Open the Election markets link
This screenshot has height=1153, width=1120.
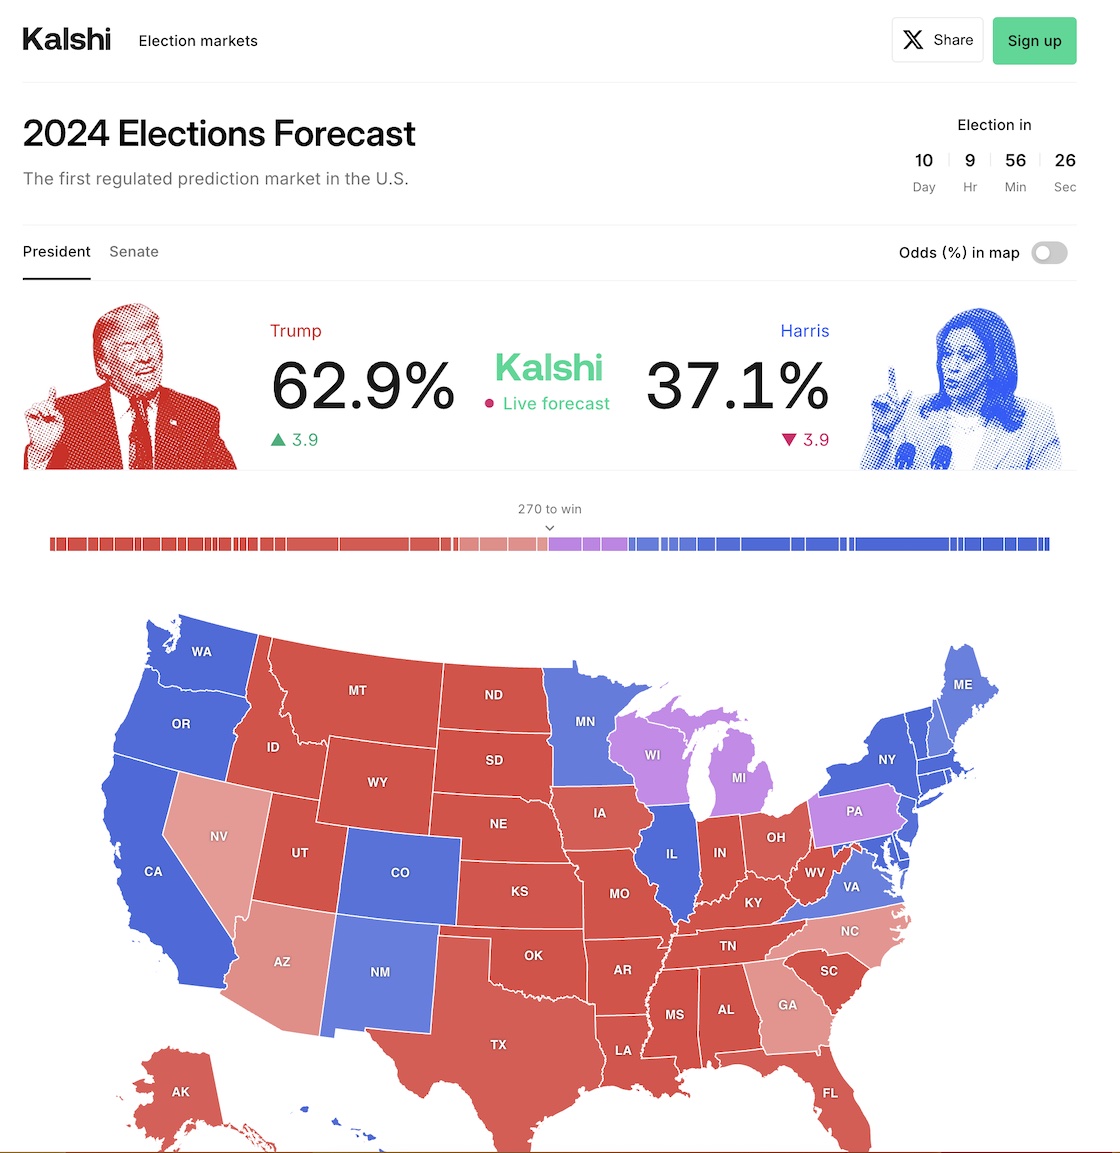tap(198, 41)
